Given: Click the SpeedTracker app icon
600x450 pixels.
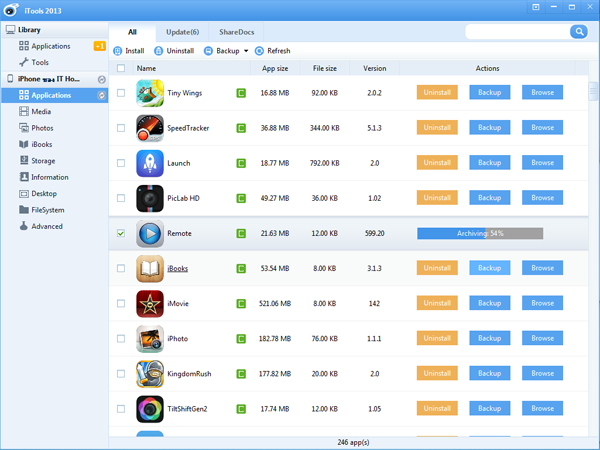Looking at the screenshot, I should click(150, 128).
